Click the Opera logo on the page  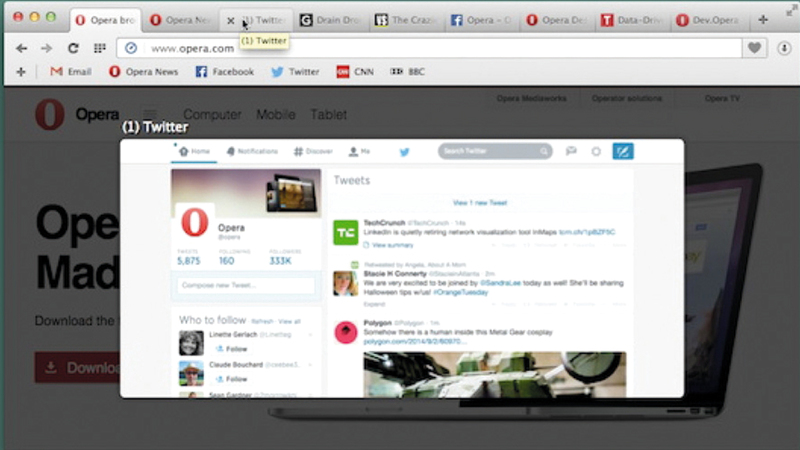point(50,114)
